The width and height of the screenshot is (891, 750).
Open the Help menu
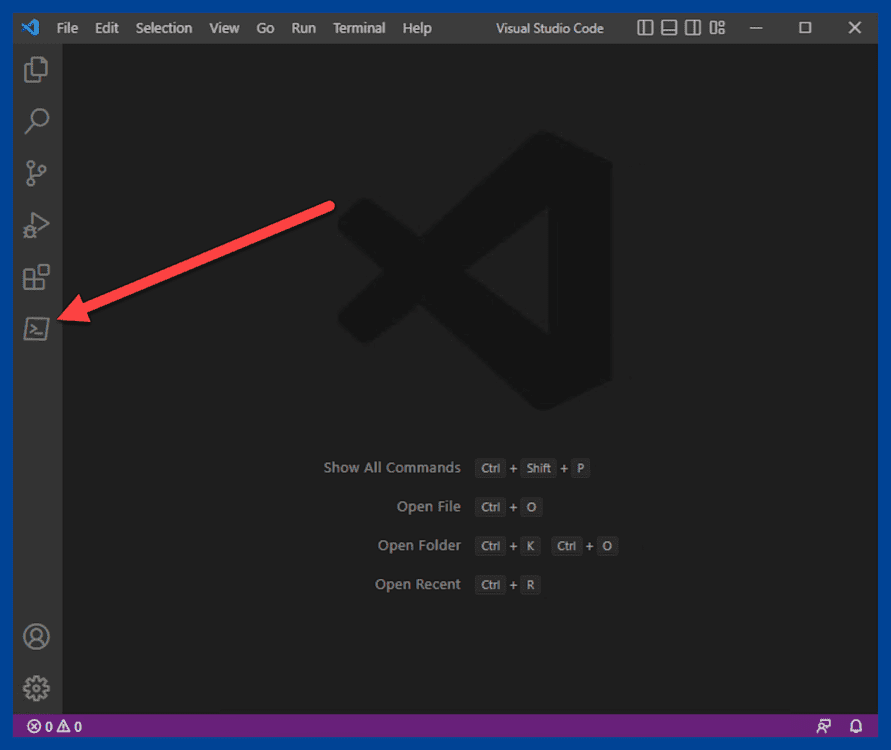pos(417,28)
